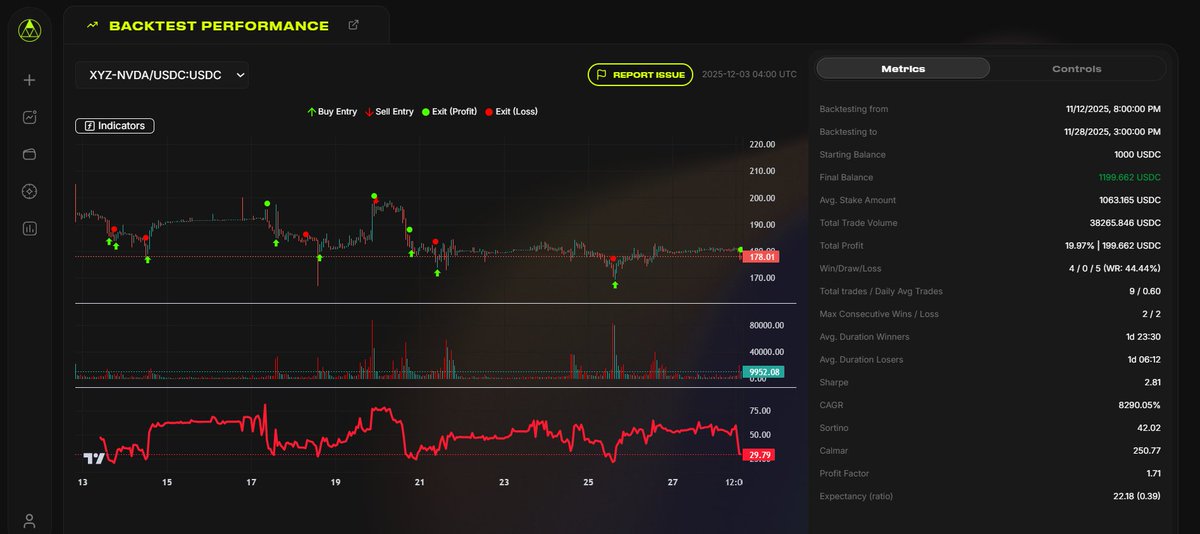1200x534 pixels.
Task: Click the 9952.08 volume label
Action: (x=764, y=372)
